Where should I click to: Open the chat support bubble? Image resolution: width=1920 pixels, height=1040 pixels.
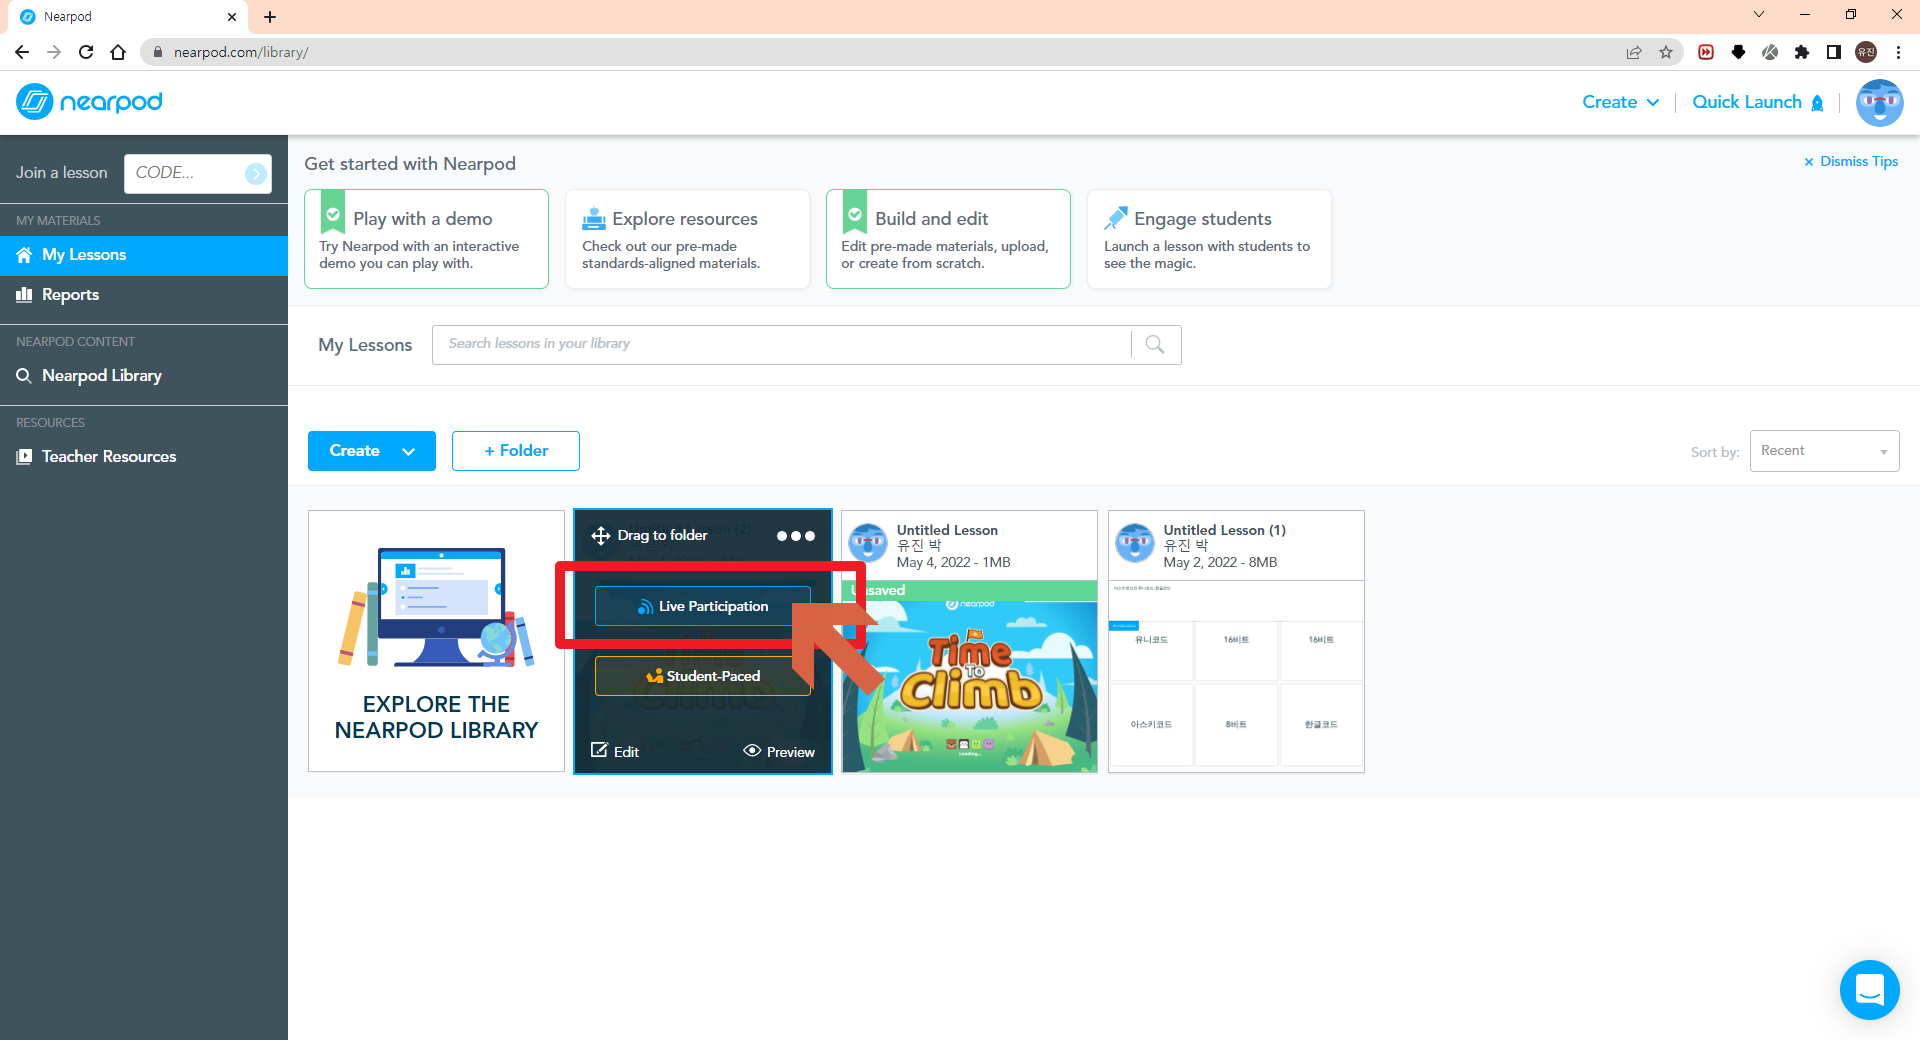point(1869,990)
